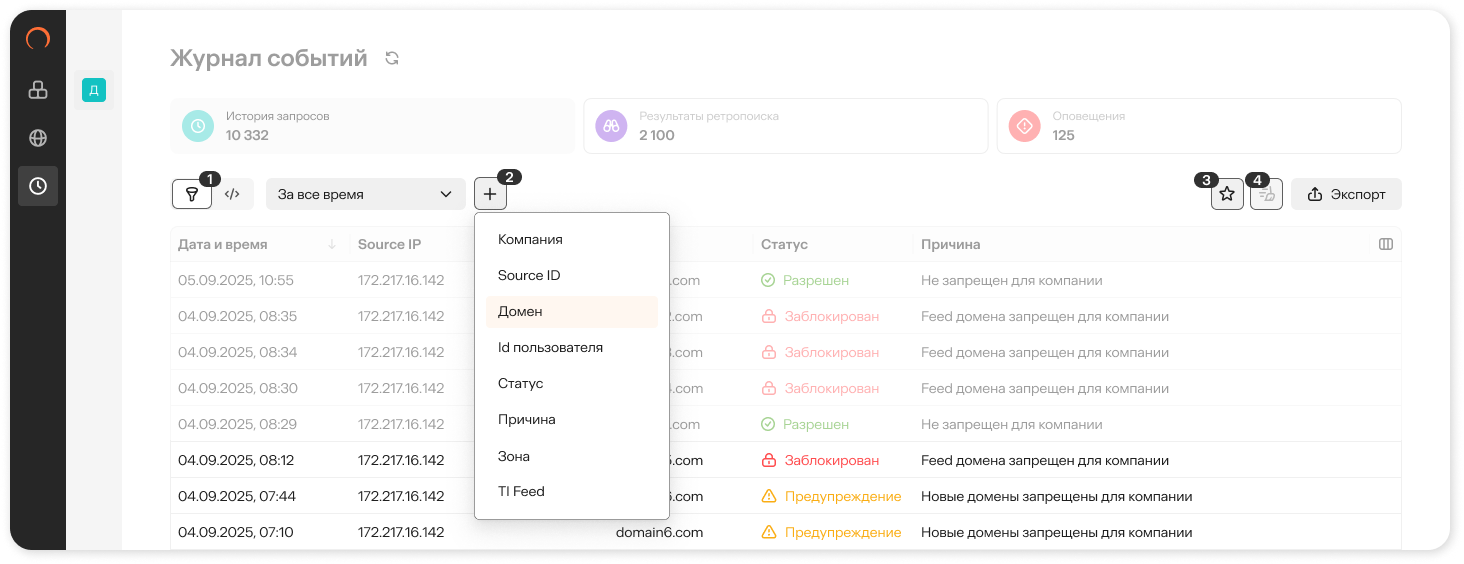The height and width of the screenshot is (564, 1464).
Task: Click the clear filters icon
Action: (x=1267, y=194)
